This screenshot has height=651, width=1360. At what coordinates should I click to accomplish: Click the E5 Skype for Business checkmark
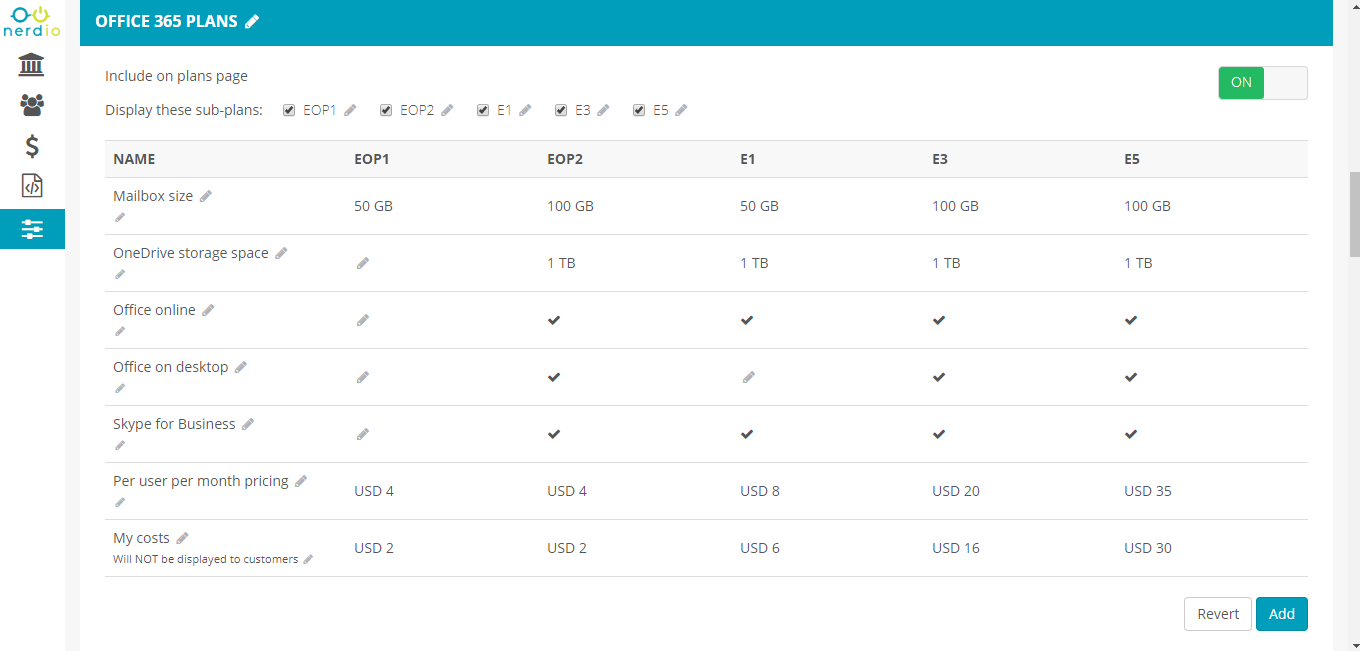(x=1131, y=434)
